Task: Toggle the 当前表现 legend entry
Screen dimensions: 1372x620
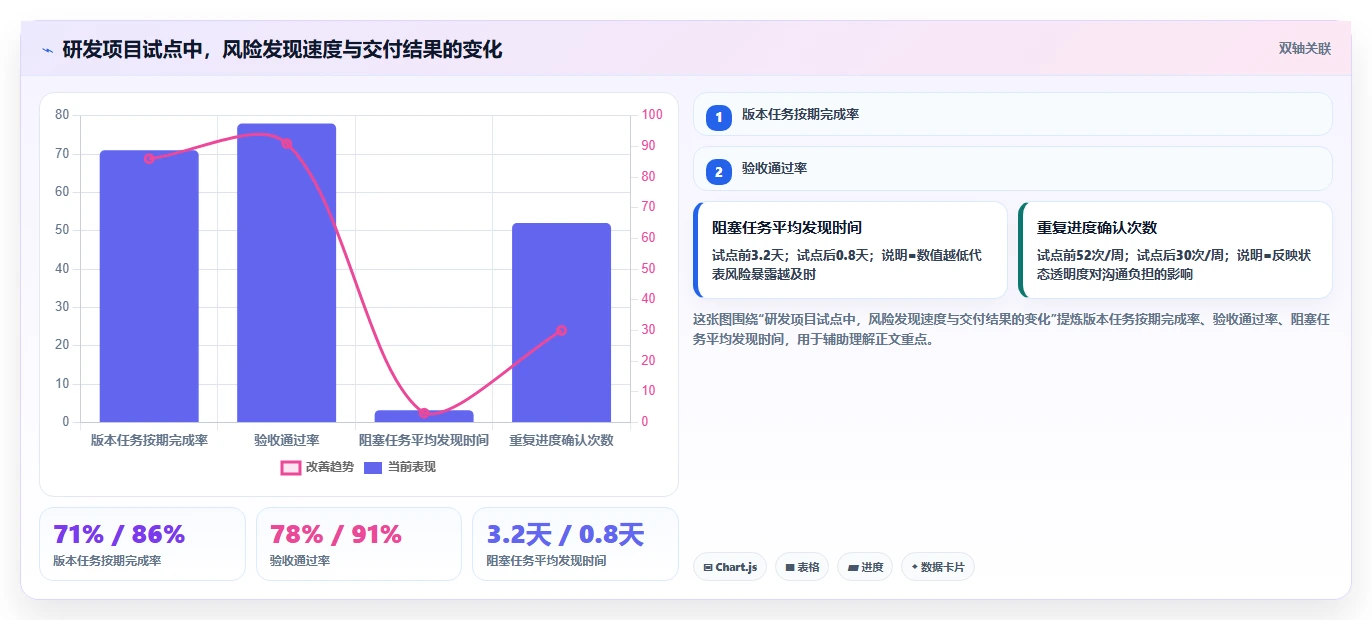Action: point(399,467)
